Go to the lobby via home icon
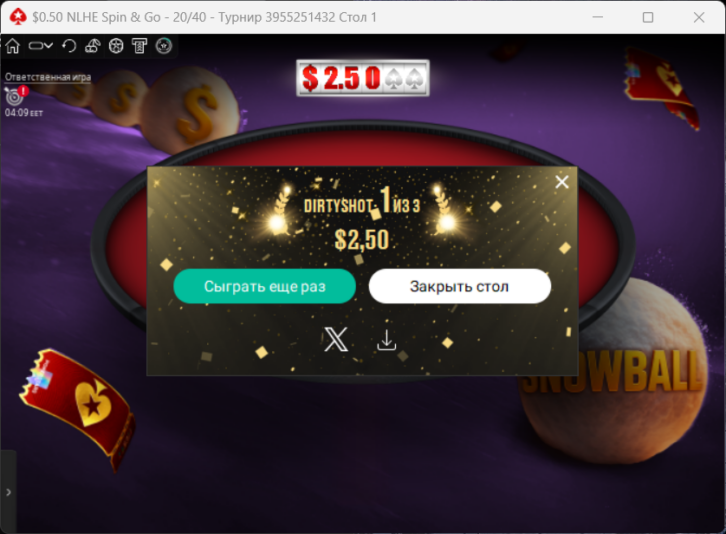Screen dimensions: 726x534 coord(13,46)
